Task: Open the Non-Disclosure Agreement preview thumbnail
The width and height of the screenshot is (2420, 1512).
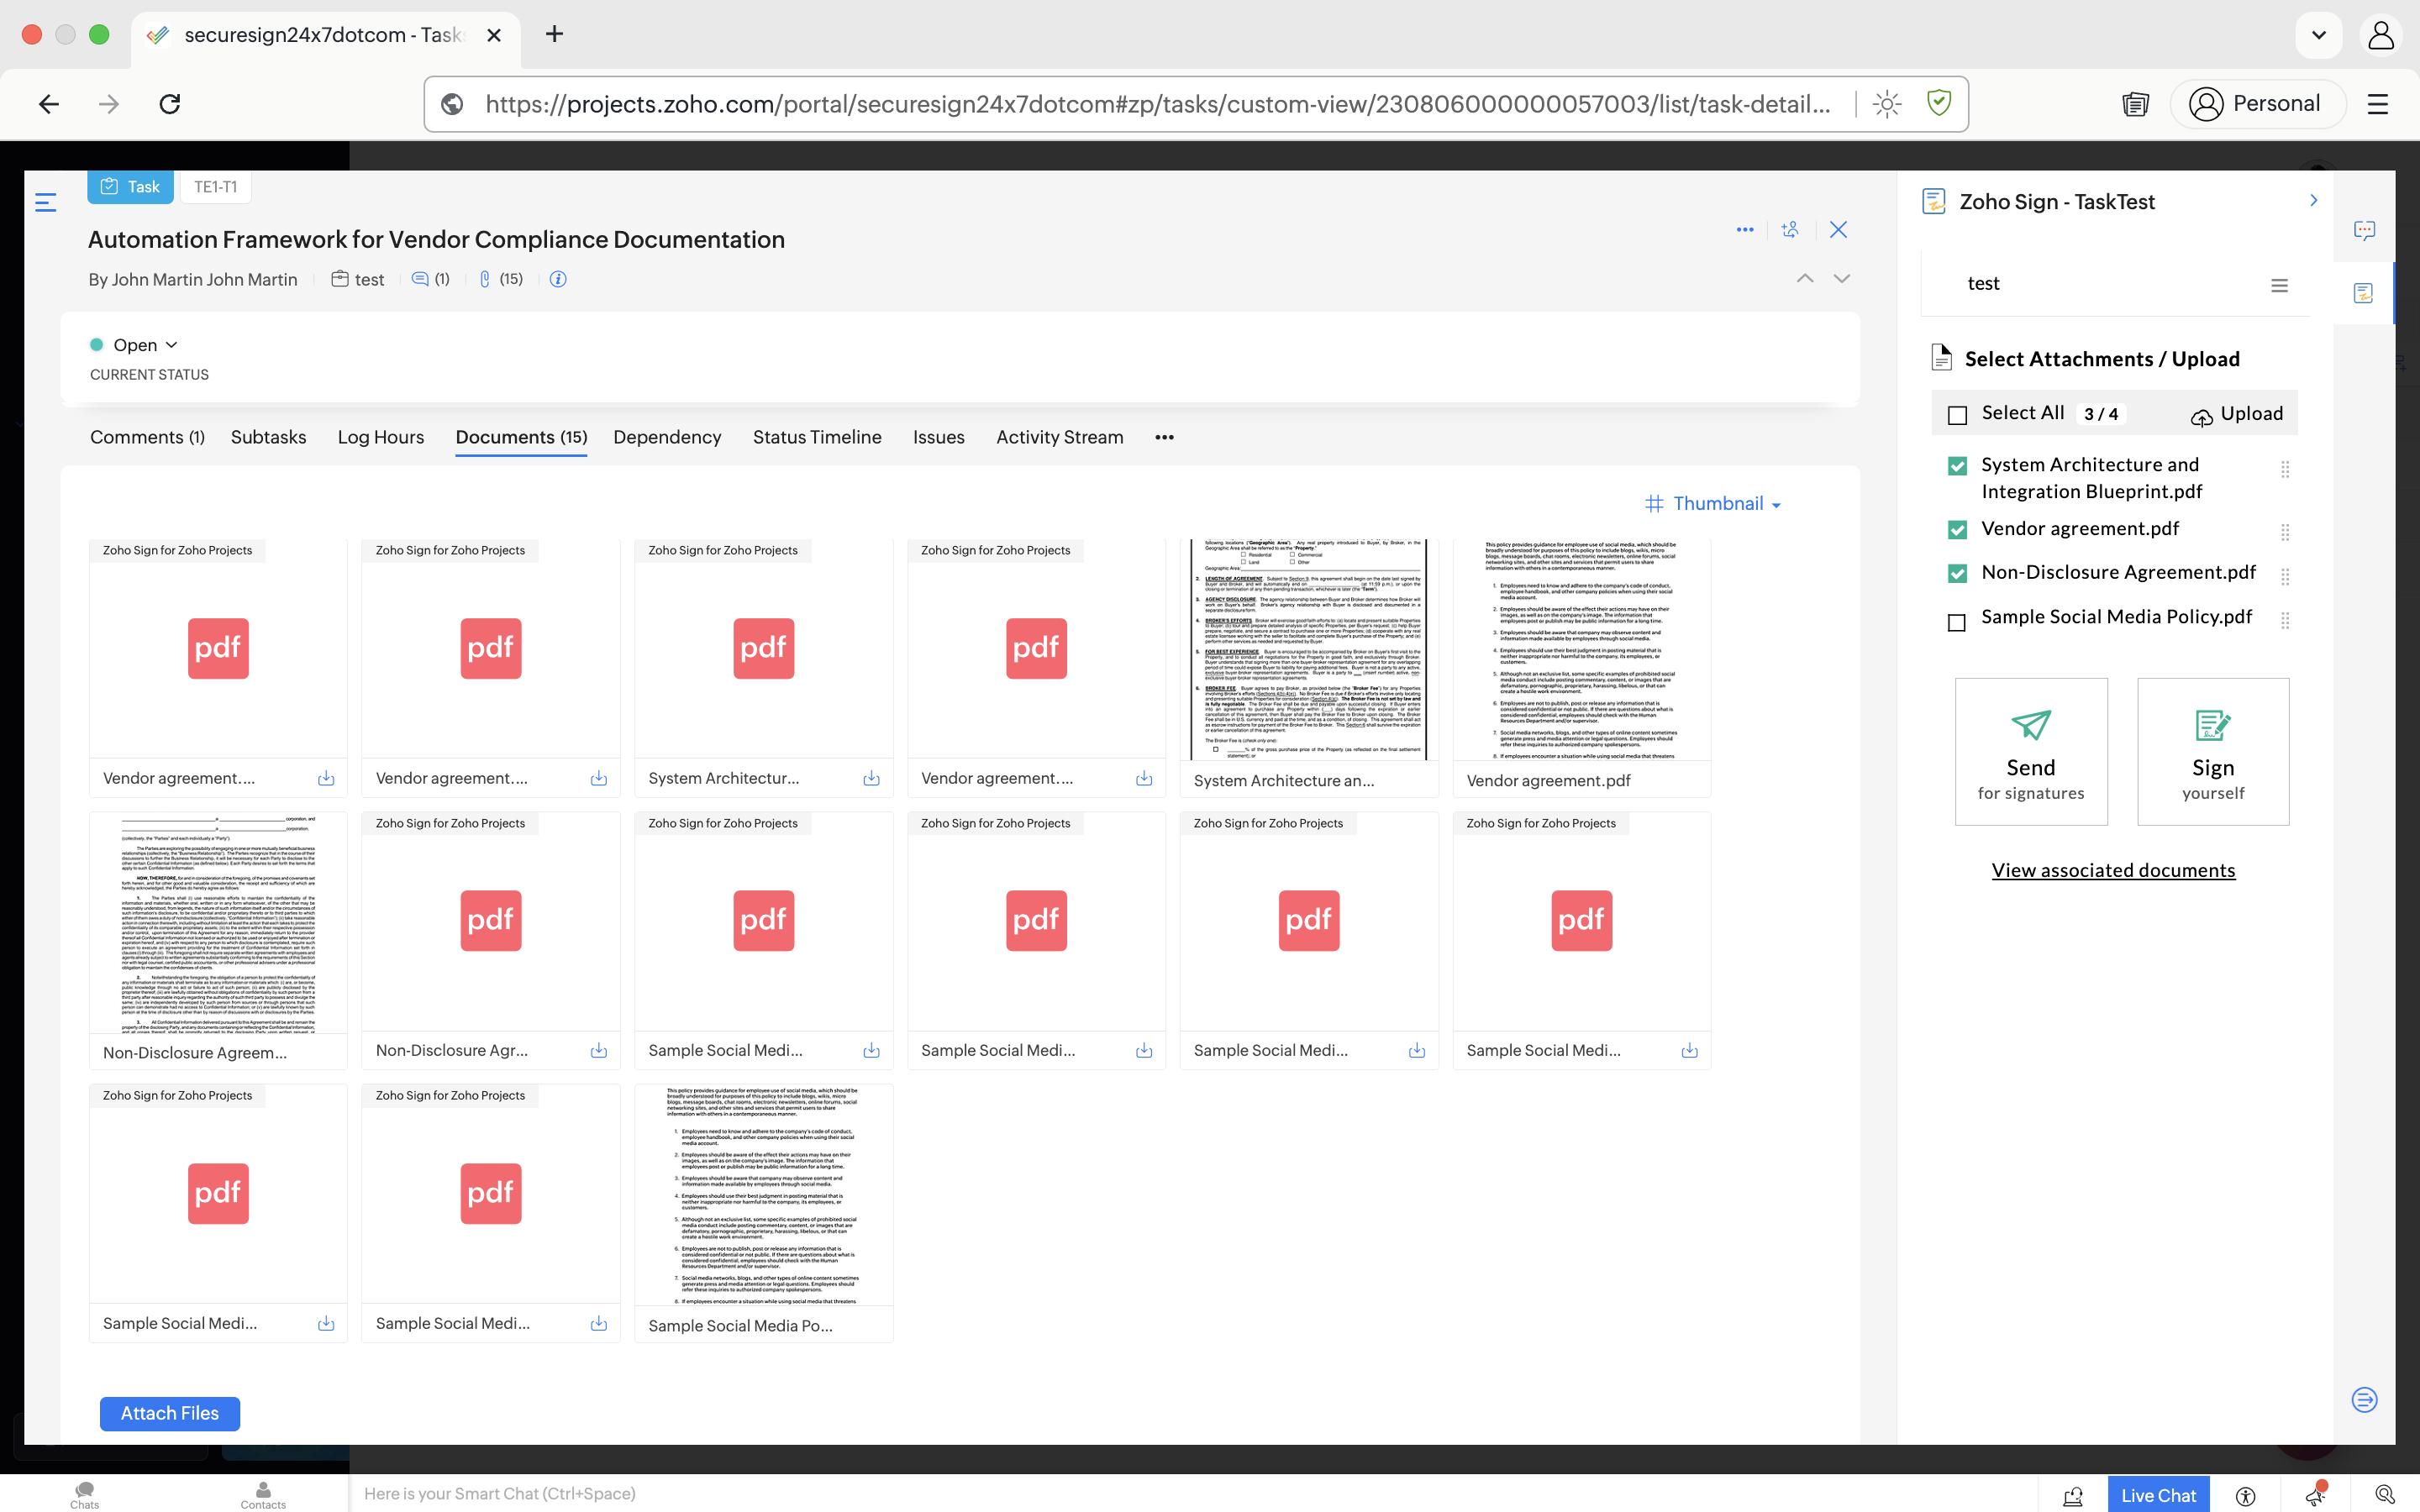Action: (x=218, y=922)
